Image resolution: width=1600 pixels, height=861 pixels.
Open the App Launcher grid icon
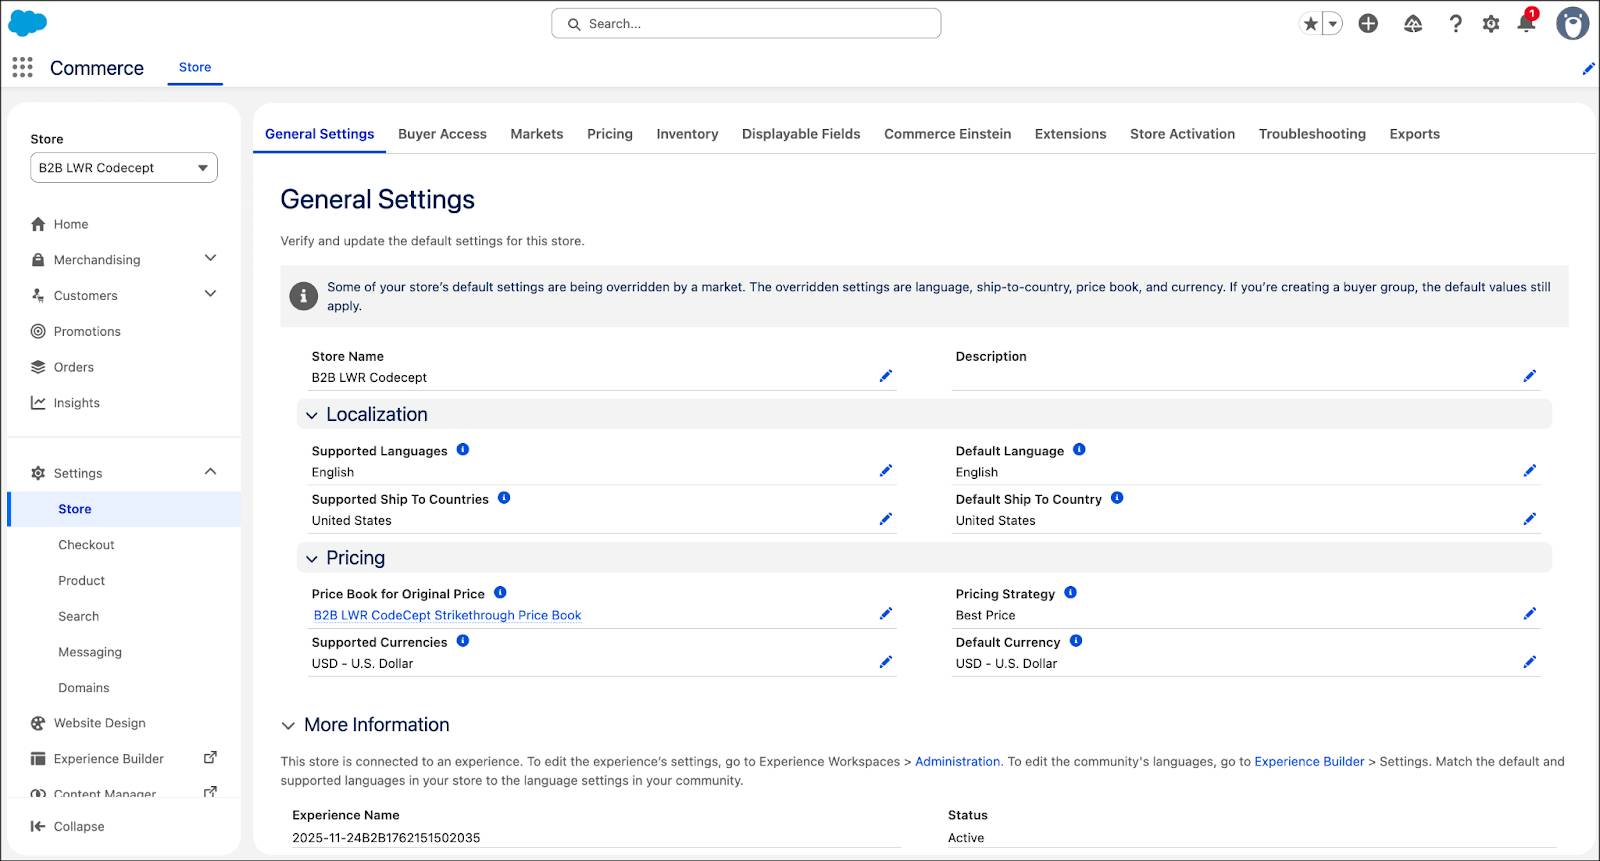pos(22,67)
